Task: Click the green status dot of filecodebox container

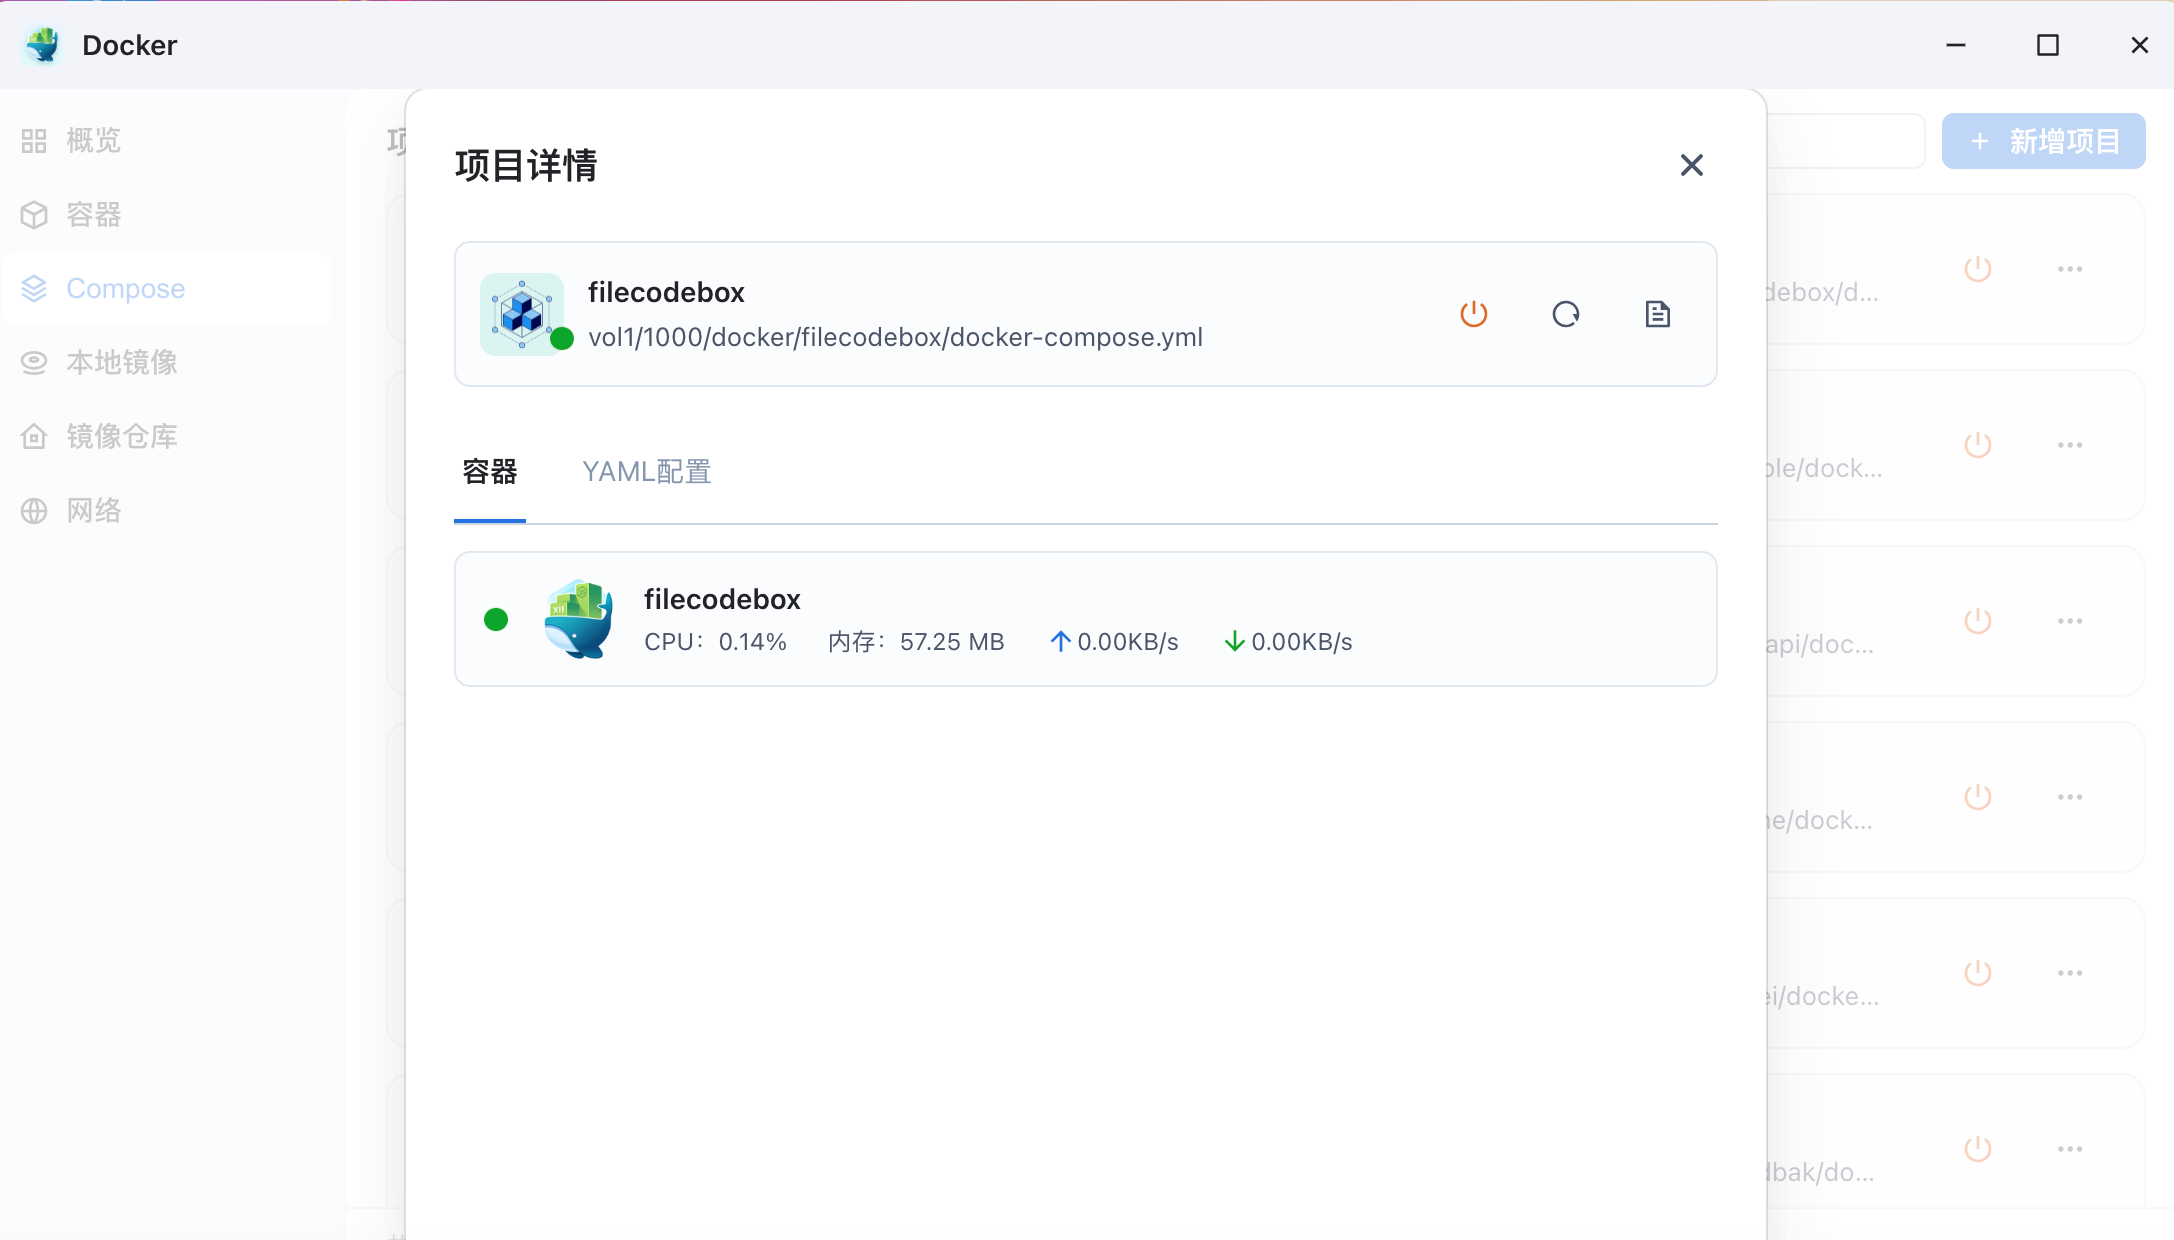Action: pyautogui.click(x=496, y=620)
